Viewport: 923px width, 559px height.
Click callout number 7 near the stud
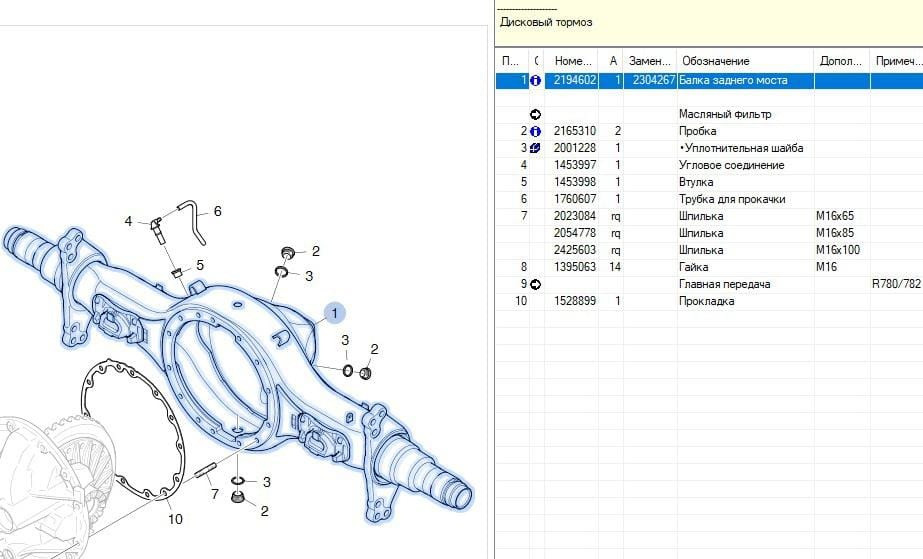(x=213, y=494)
